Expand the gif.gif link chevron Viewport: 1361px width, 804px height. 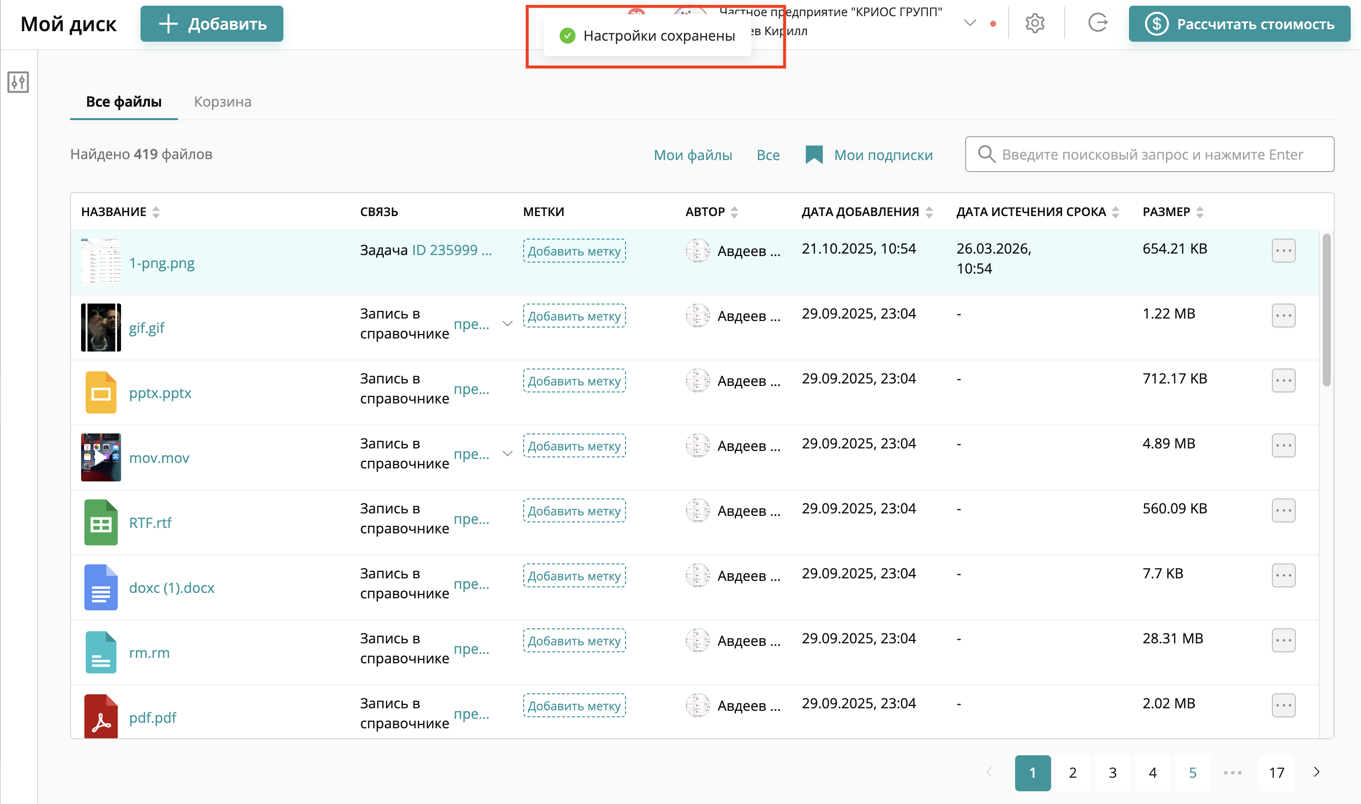coord(507,324)
